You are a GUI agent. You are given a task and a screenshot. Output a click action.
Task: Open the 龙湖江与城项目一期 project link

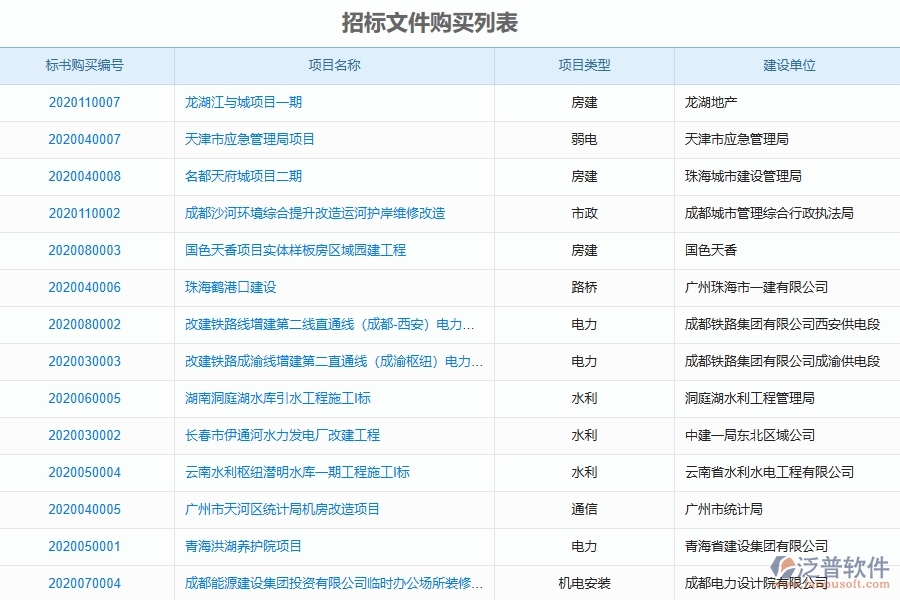pos(243,102)
